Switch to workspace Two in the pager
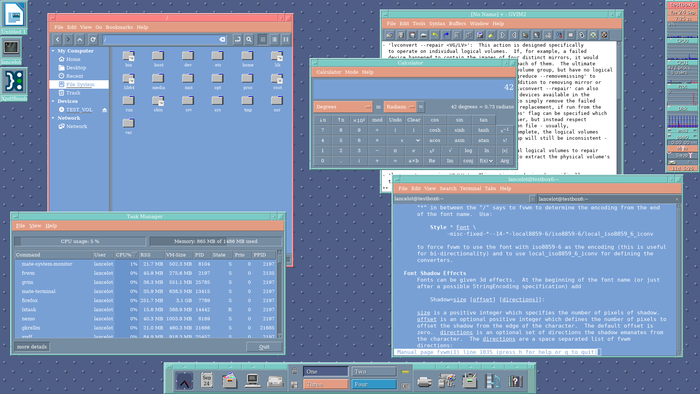The image size is (700, 394). 374,371
